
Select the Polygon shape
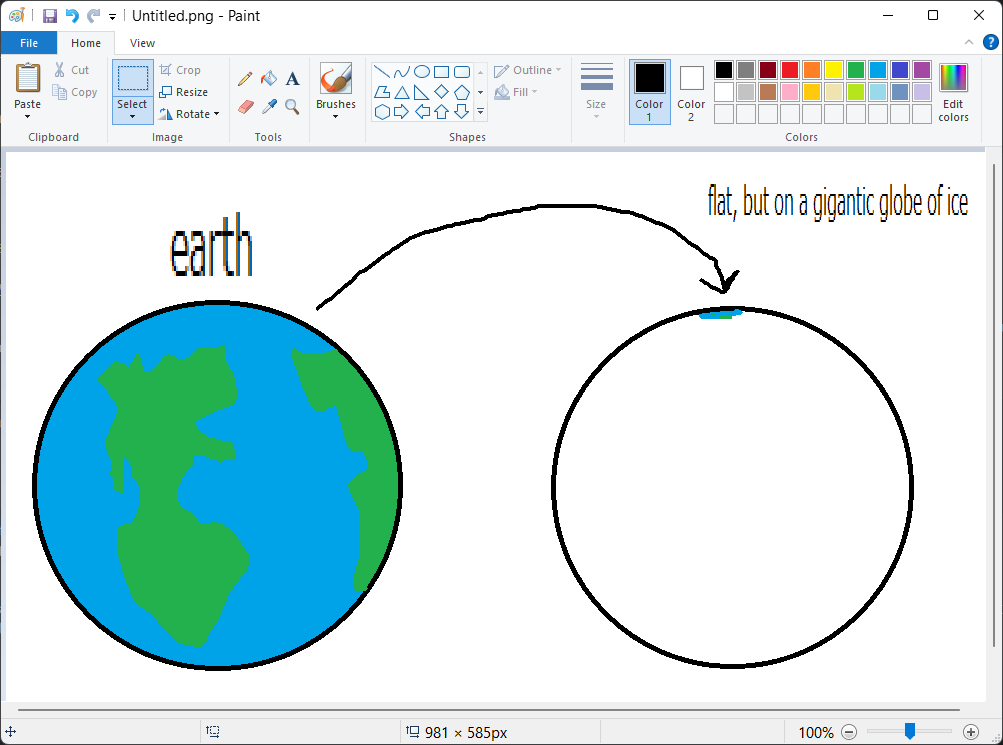pyautogui.click(x=381, y=92)
